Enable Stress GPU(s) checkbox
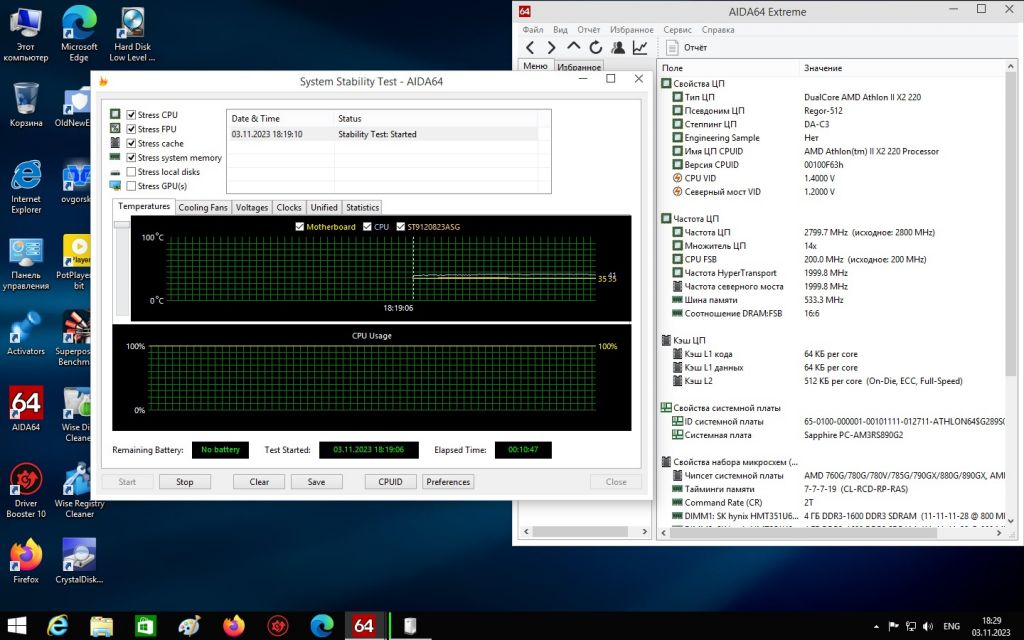This screenshot has width=1024, height=640. point(131,186)
